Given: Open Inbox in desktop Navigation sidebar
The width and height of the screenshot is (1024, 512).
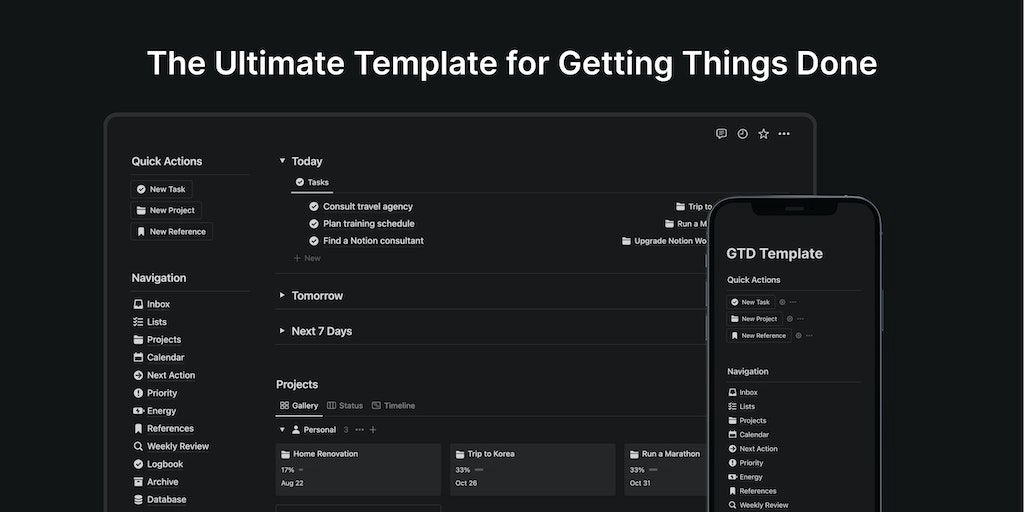Looking at the screenshot, I should (152, 304).
